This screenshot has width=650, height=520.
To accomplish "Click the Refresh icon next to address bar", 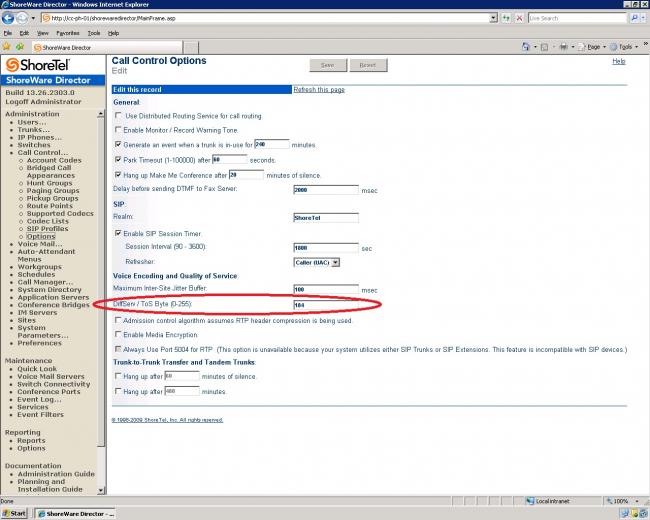I will [506, 18].
